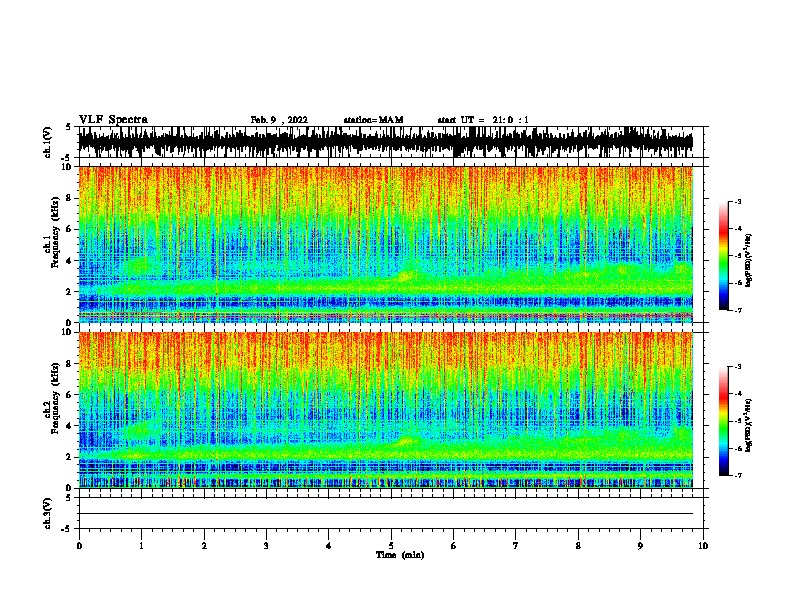The width and height of the screenshot is (792, 612).
Task: Click the ch.1 spectrogram image
Action: point(385,244)
